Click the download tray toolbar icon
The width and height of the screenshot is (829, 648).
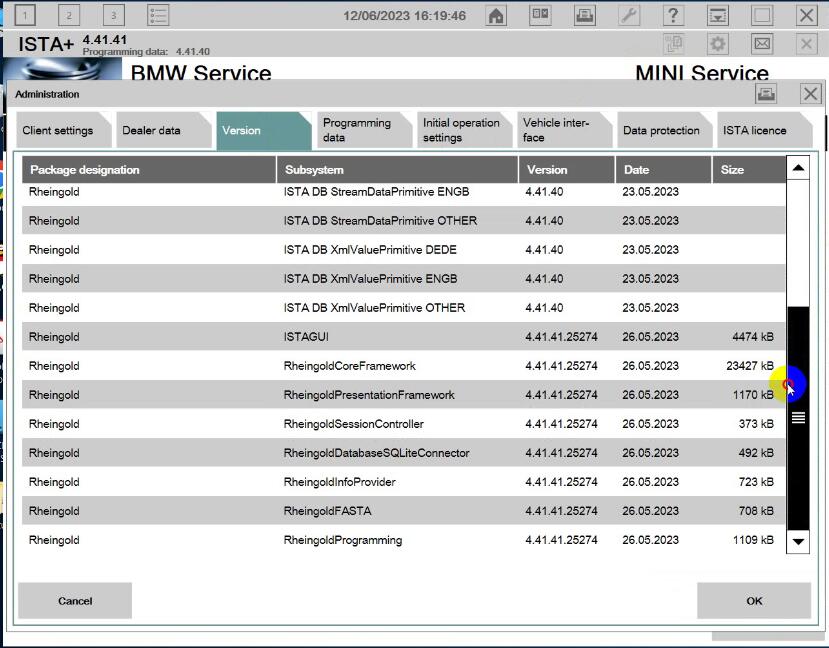click(x=717, y=15)
